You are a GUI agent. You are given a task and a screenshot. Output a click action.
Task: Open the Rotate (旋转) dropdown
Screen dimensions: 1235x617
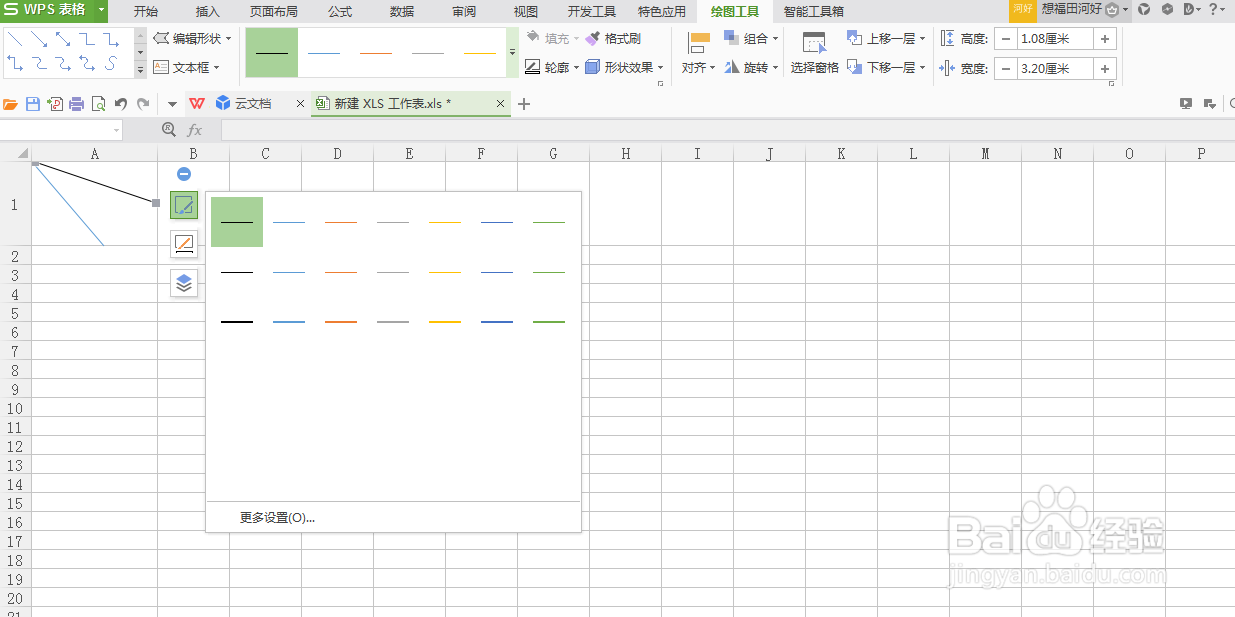coord(752,68)
